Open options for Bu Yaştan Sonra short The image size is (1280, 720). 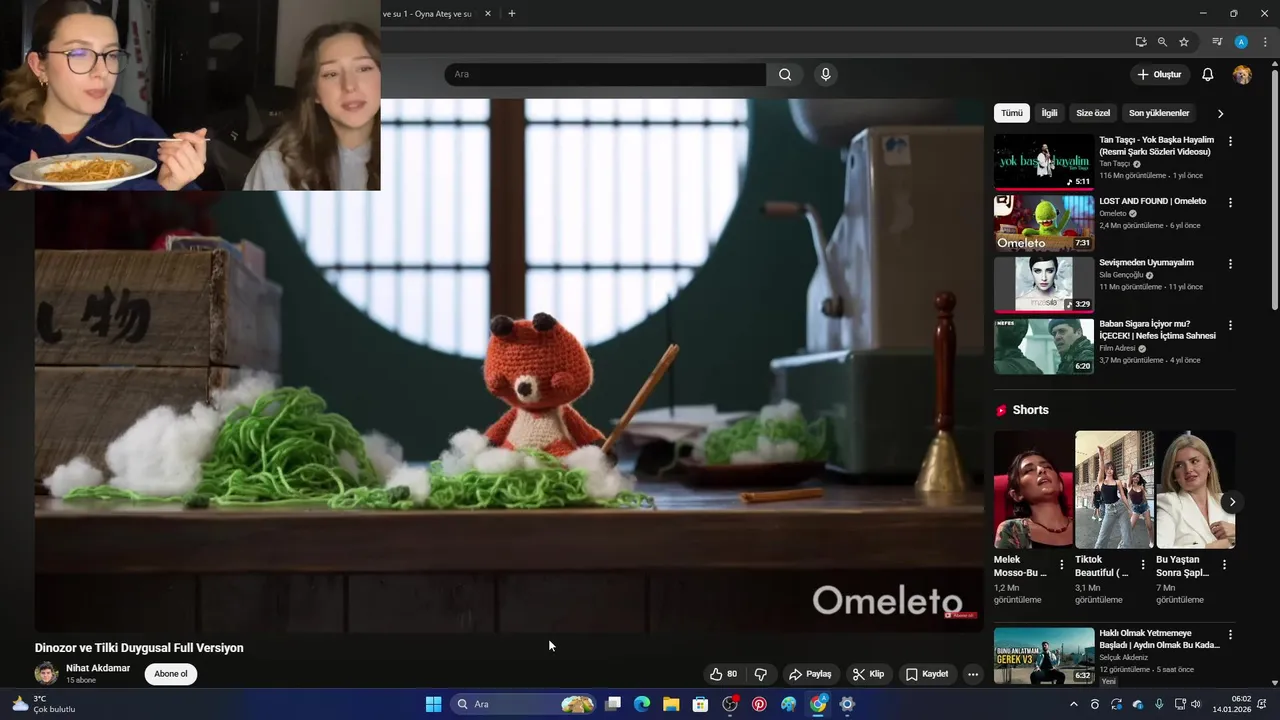pos(1224,565)
